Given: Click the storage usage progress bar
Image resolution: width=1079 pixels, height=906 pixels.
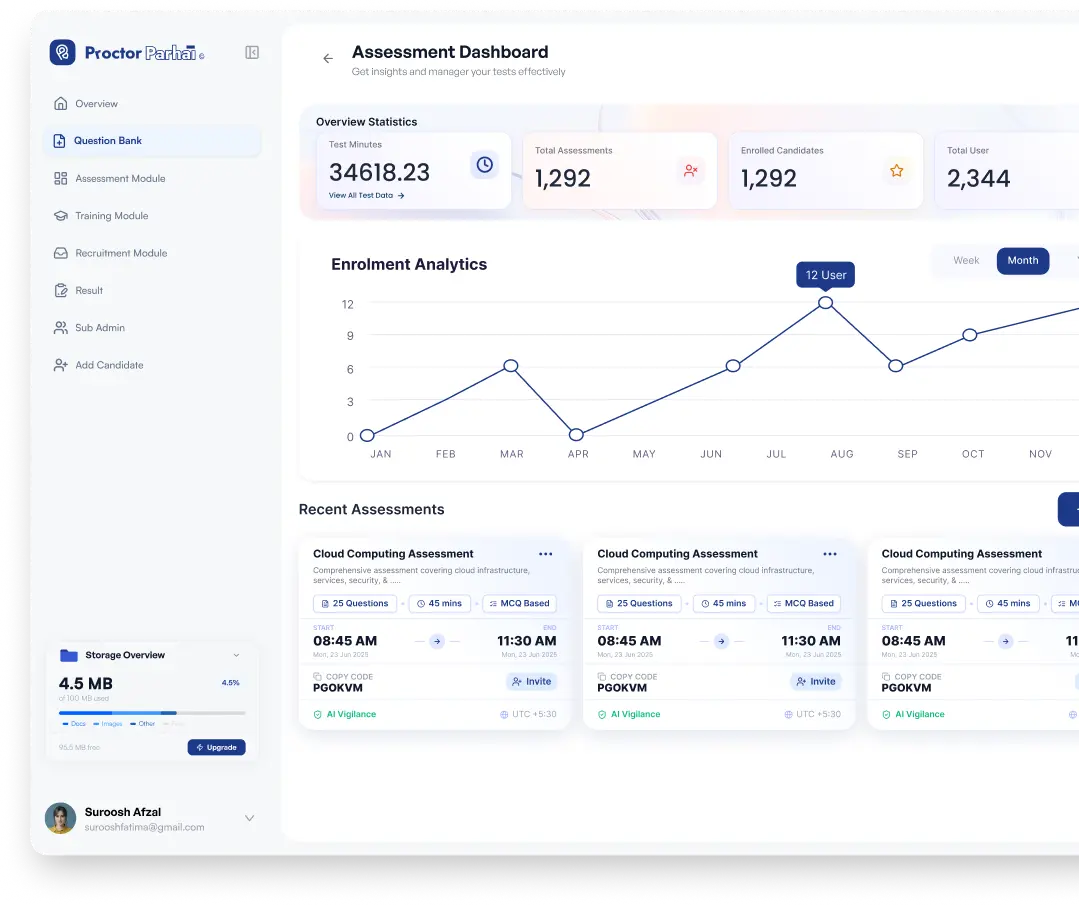Looking at the screenshot, I should (x=152, y=713).
